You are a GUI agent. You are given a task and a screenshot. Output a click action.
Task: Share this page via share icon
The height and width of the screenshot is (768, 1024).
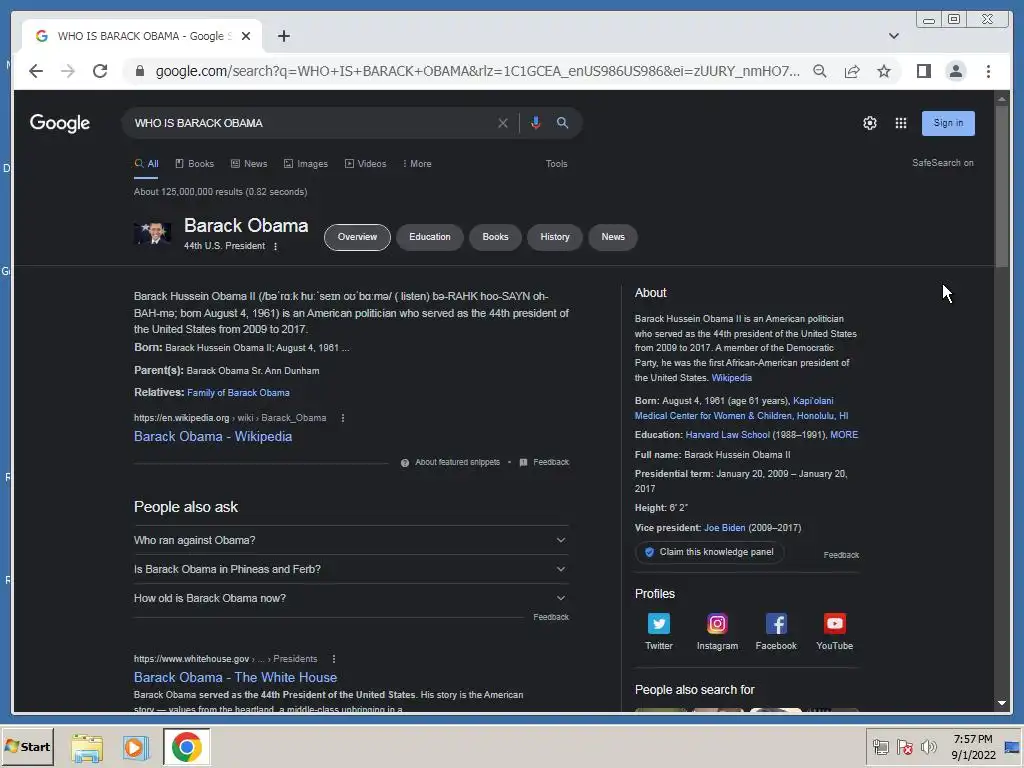tap(852, 71)
